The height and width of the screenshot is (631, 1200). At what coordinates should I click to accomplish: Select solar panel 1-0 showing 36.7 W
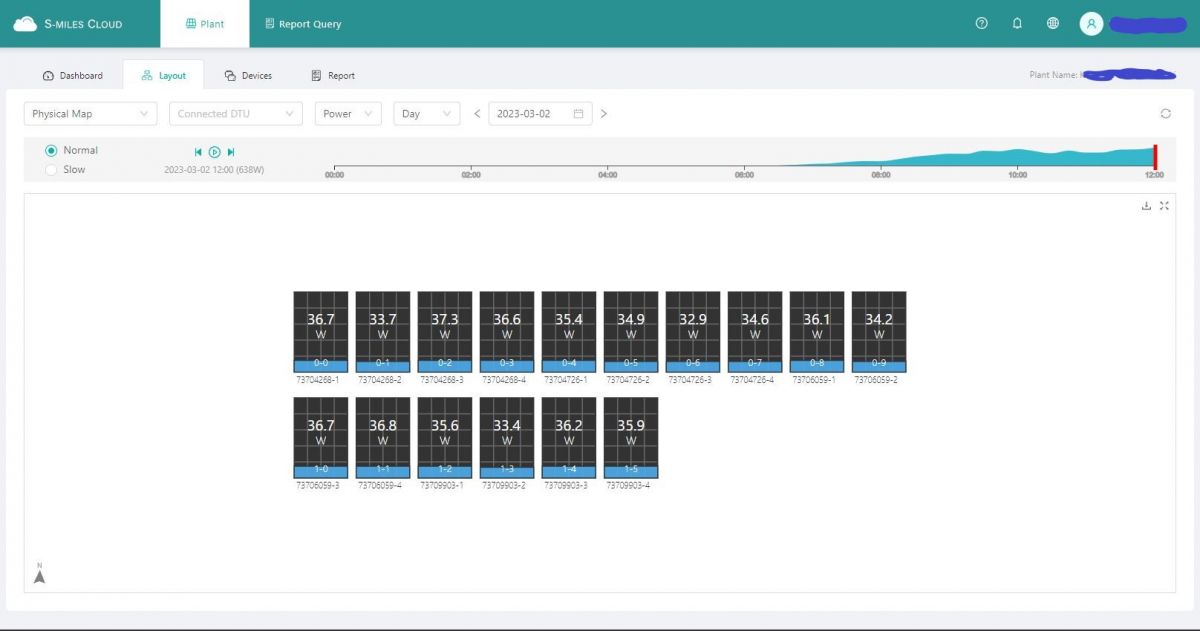click(x=321, y=438)
